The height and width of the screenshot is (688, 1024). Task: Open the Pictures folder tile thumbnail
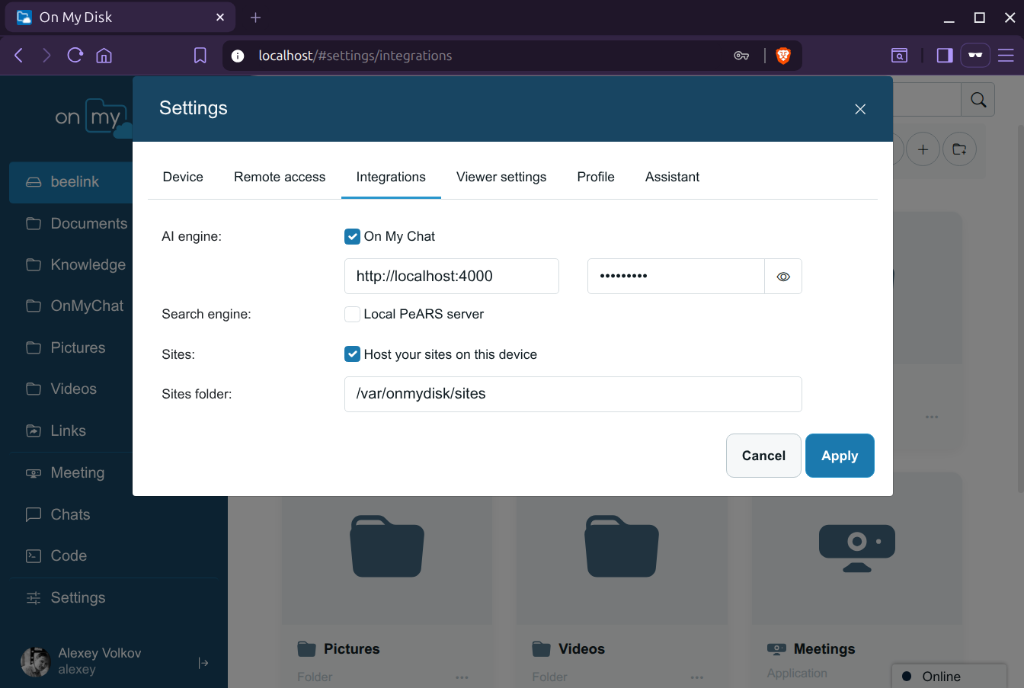[x=387, y=547]
